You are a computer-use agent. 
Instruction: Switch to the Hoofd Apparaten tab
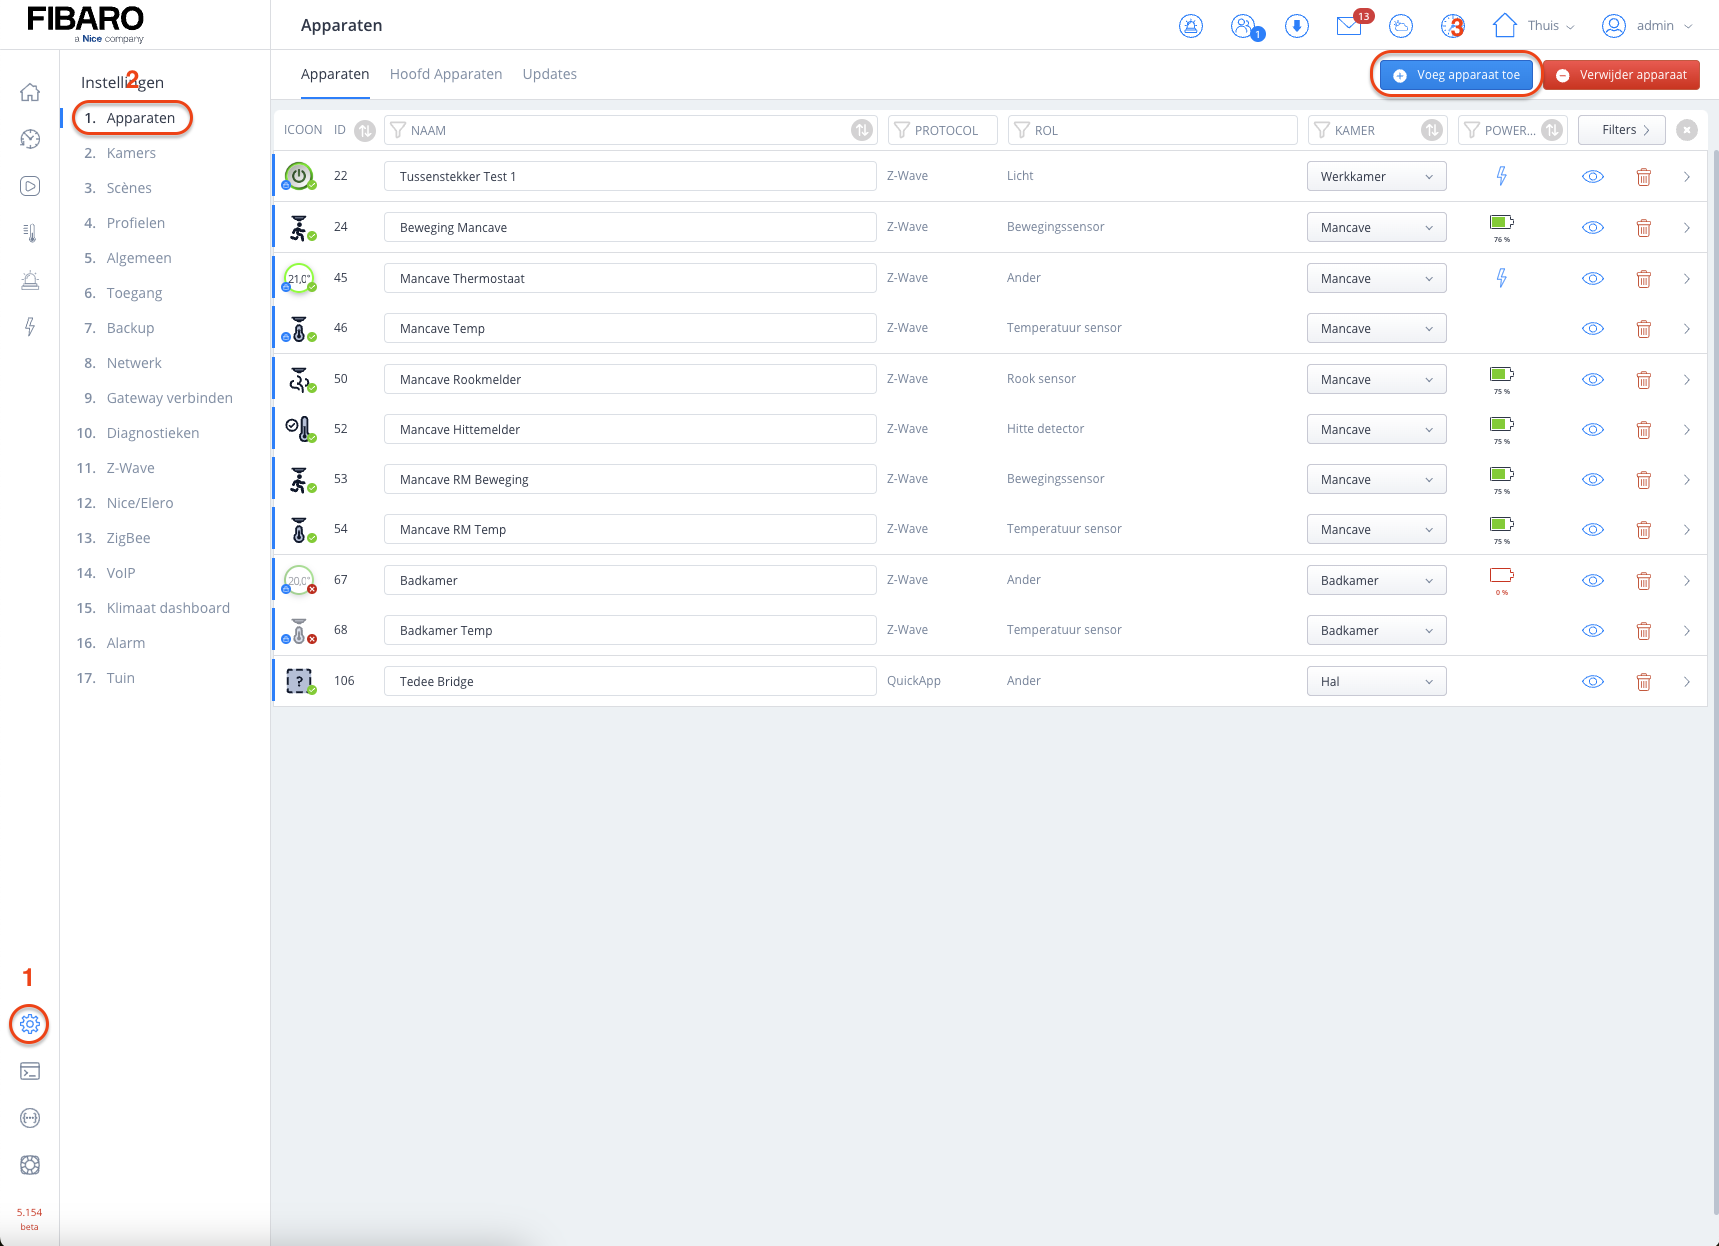[x=446, y=74]
